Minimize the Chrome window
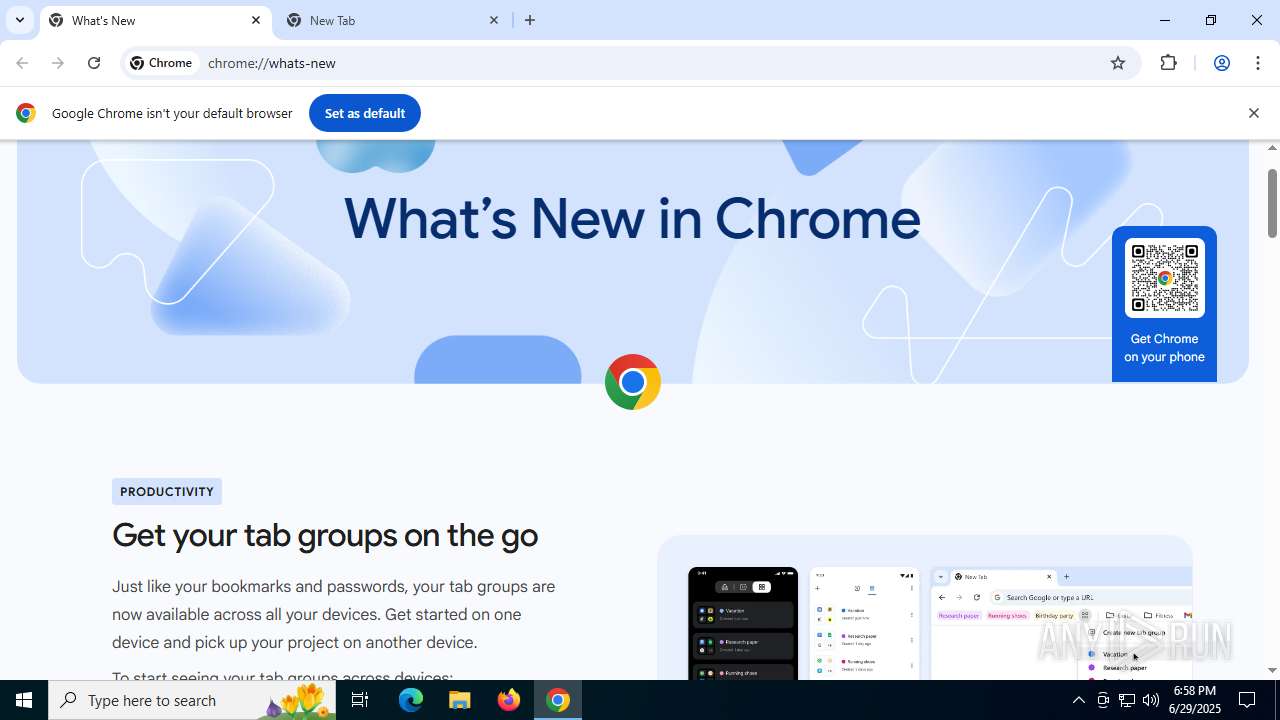The width and height of the screenshot is (1280, 720). click(x=1165, y=20)
